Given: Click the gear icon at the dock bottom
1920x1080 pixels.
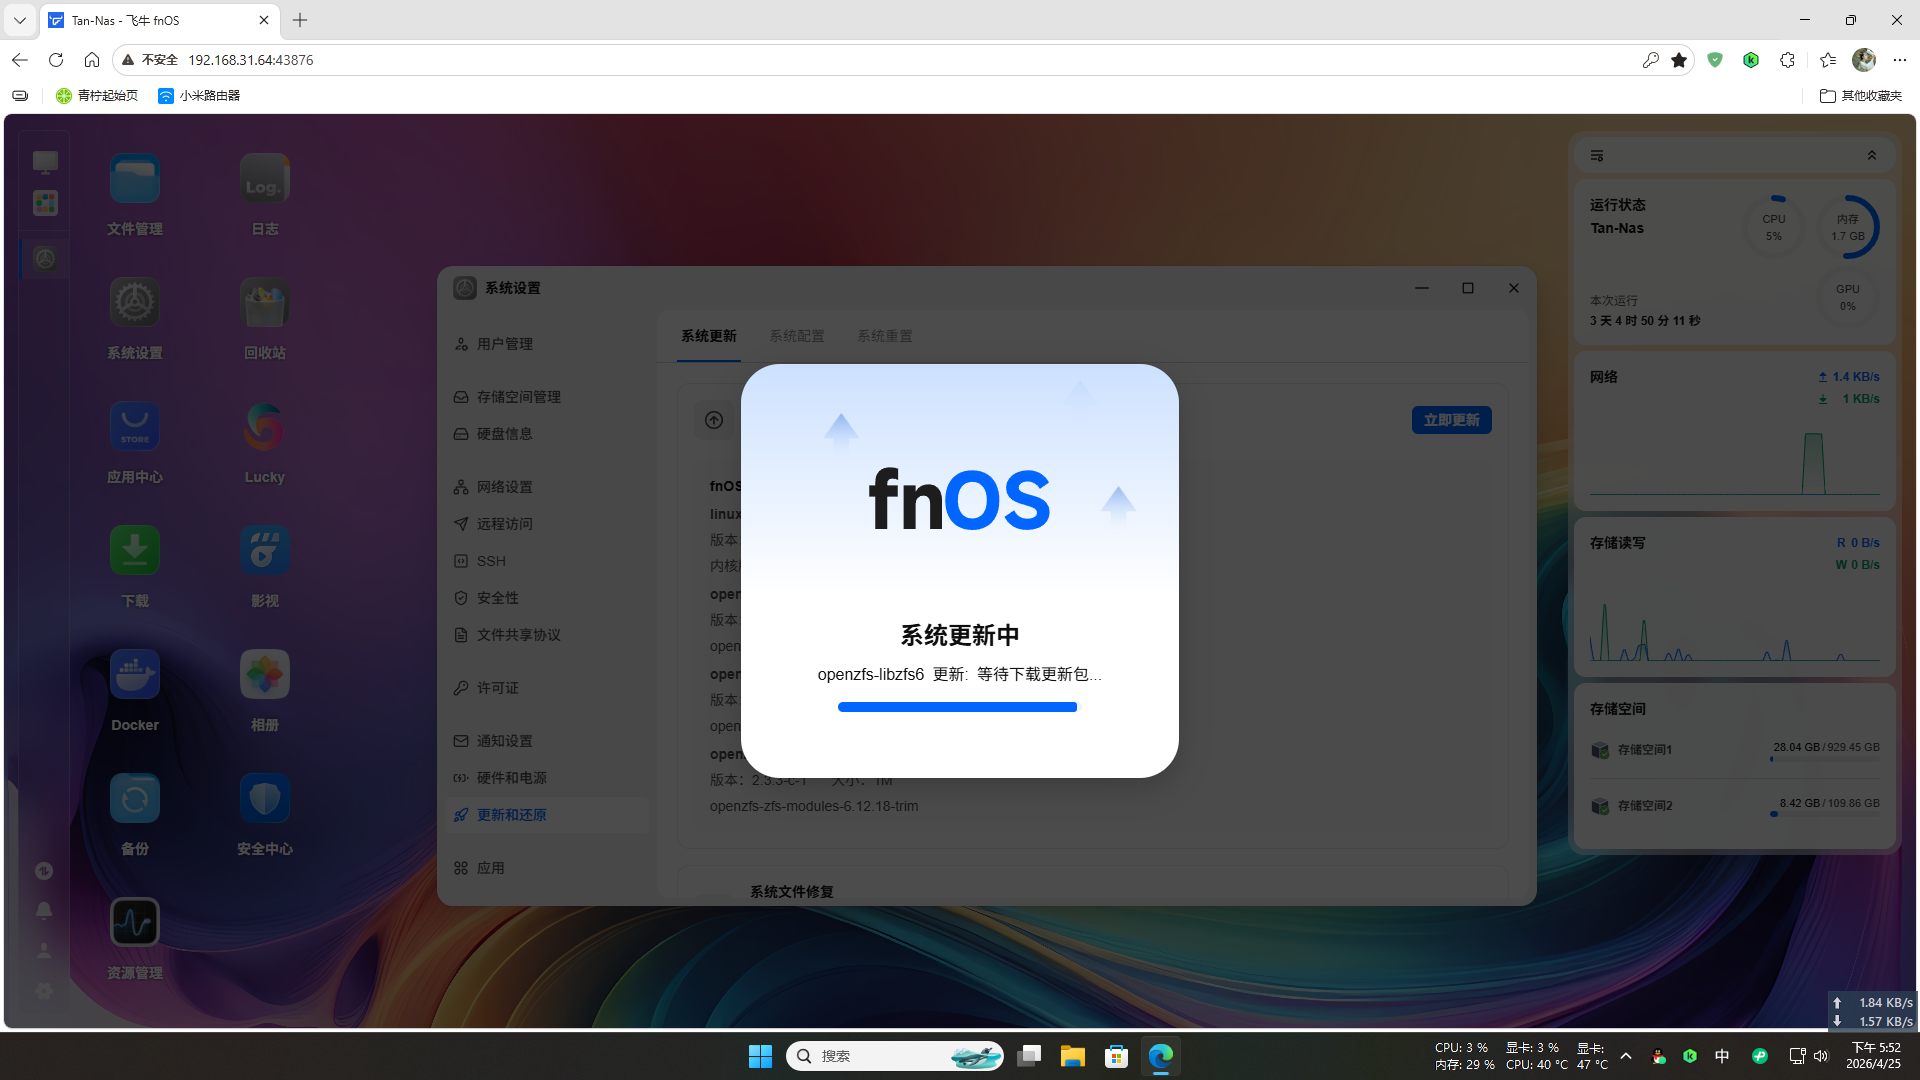Looking at the screenshot, I should click(x=44, y=991).
